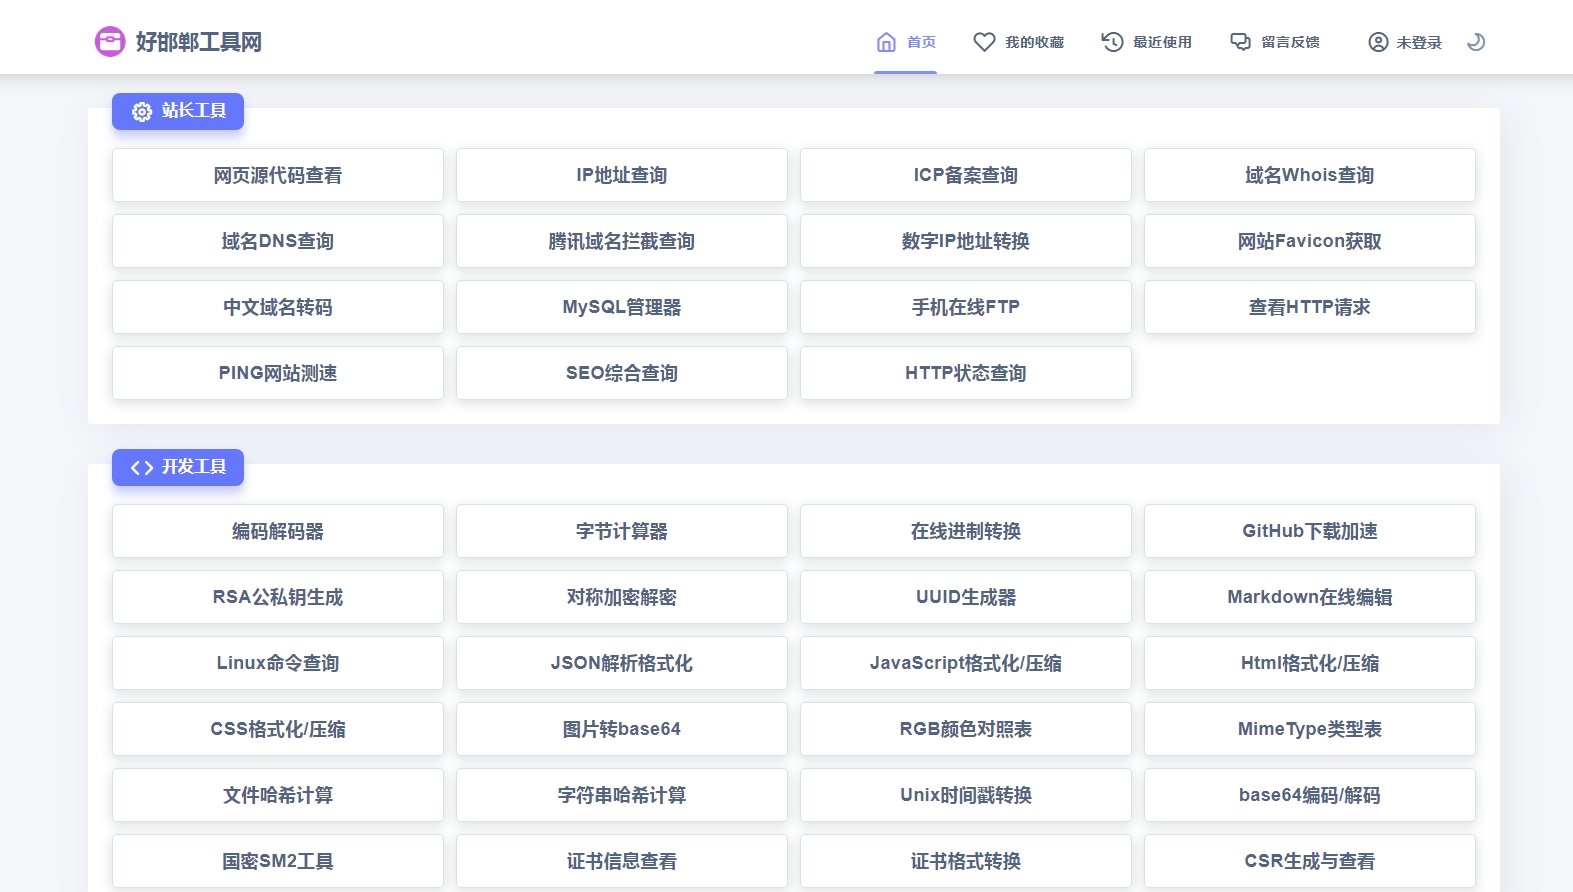
Task: Click the home icon in the navigation
Action: pyautogui.click(x=886, y=42)
